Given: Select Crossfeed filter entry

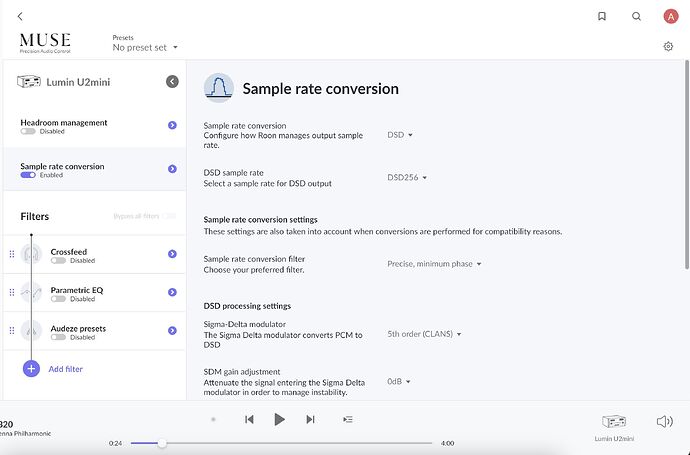Looking at the screenshot, I should click(95, 254).
